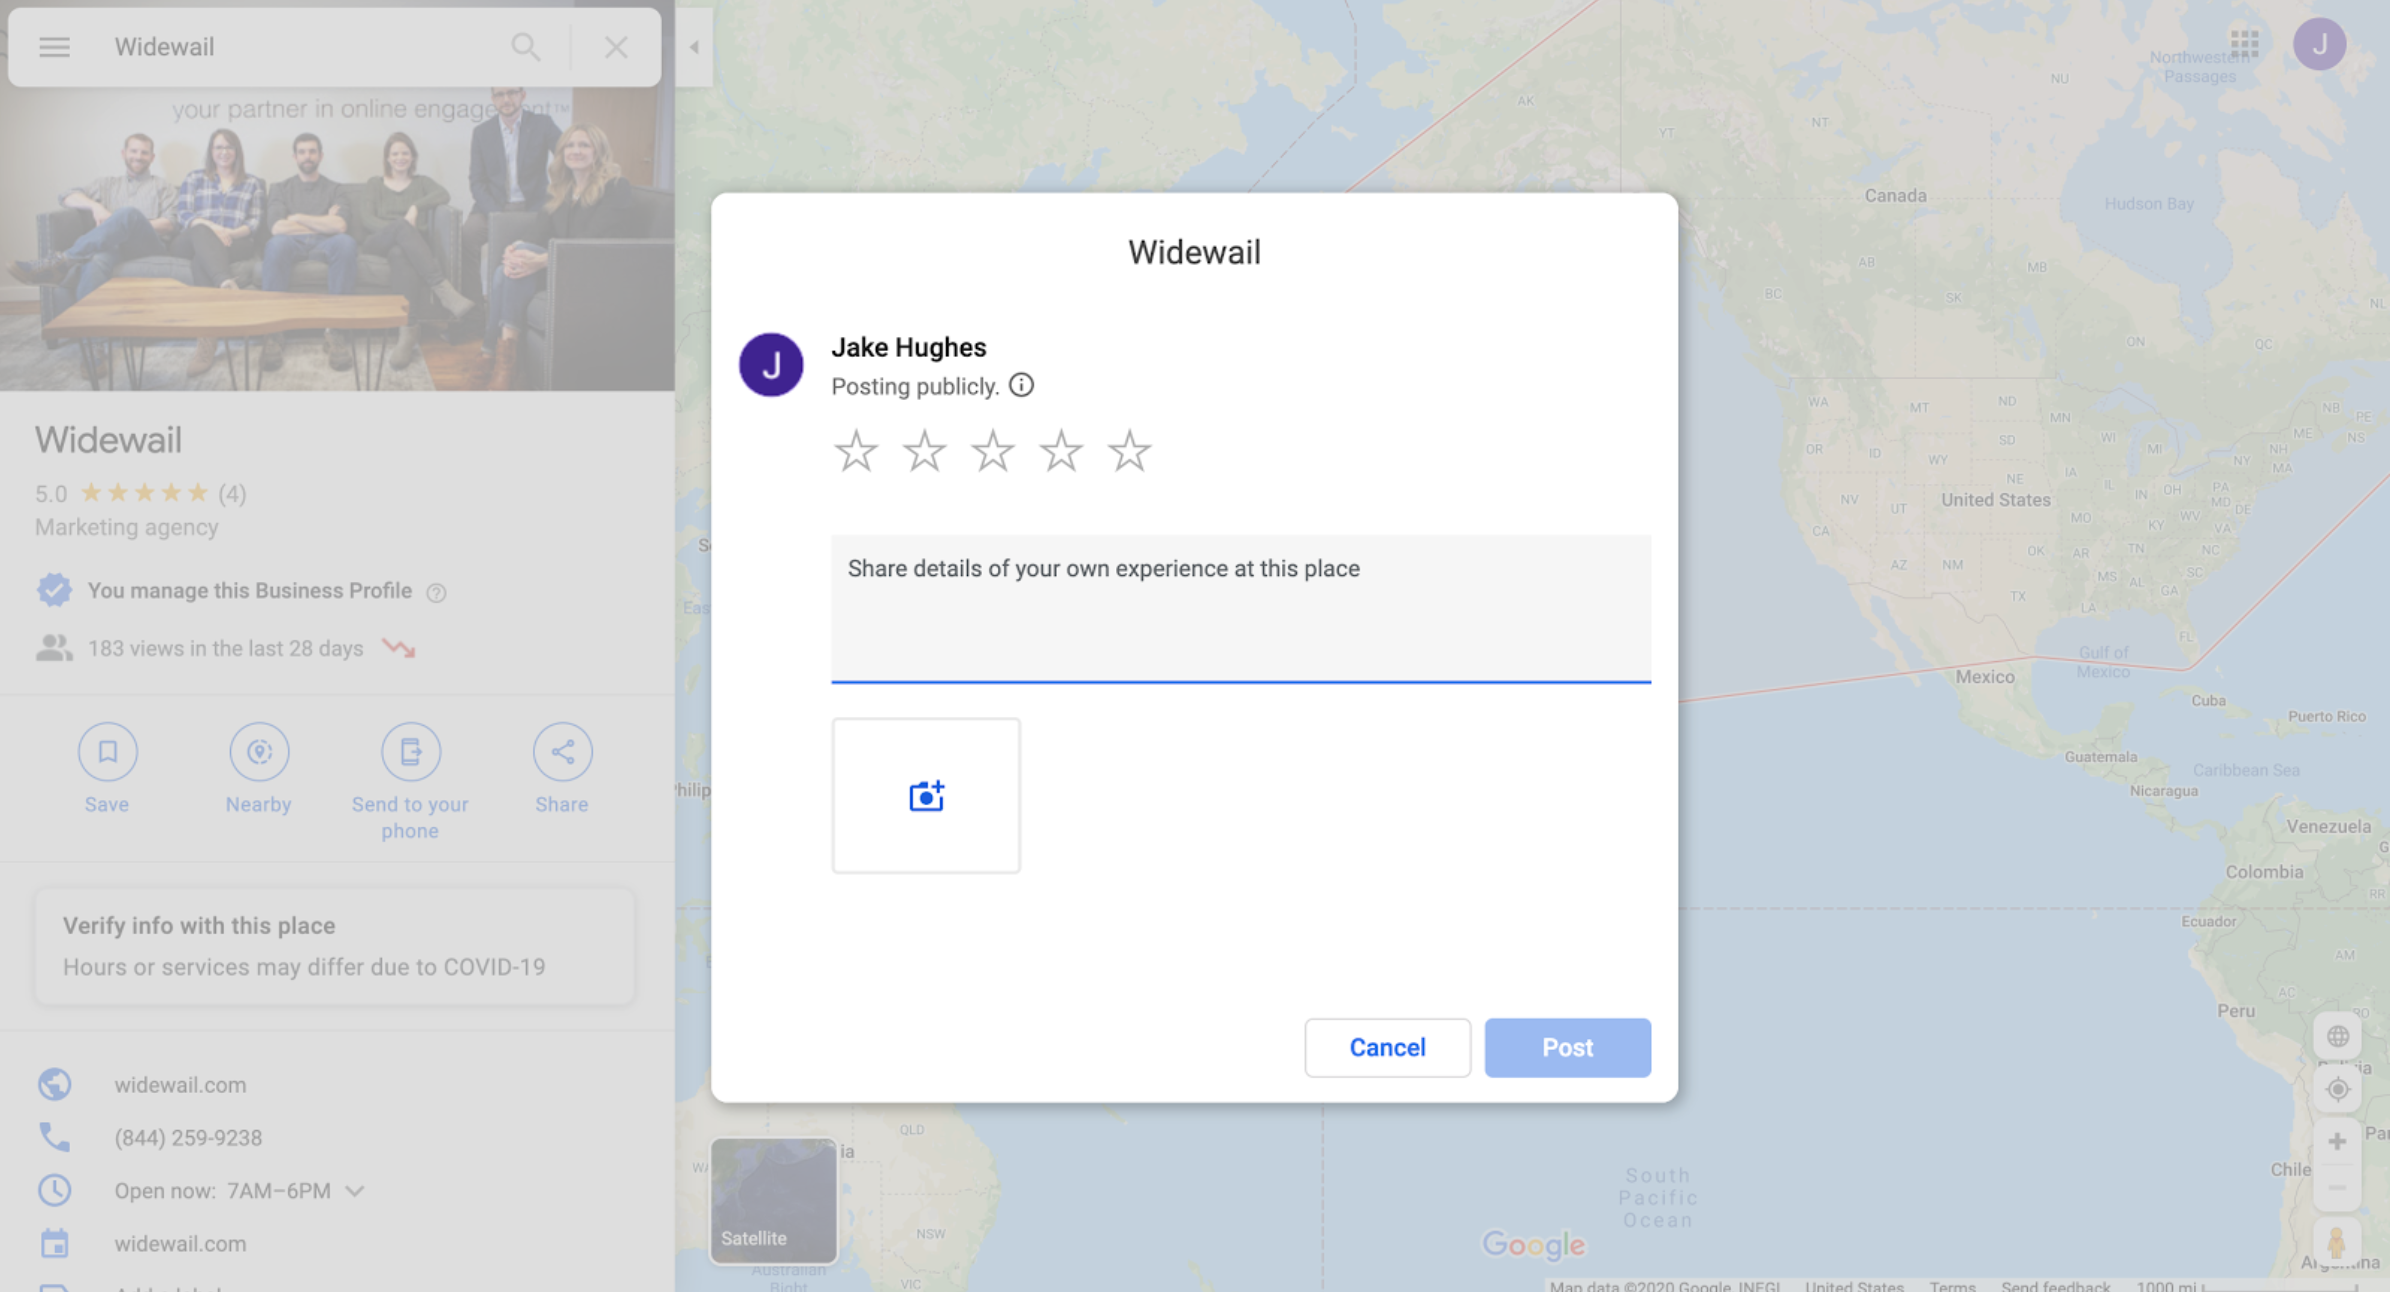Click the Widewail team photo
Image resolution: width=2390 pixels, height=1292 pixels.
click(337, 238)
